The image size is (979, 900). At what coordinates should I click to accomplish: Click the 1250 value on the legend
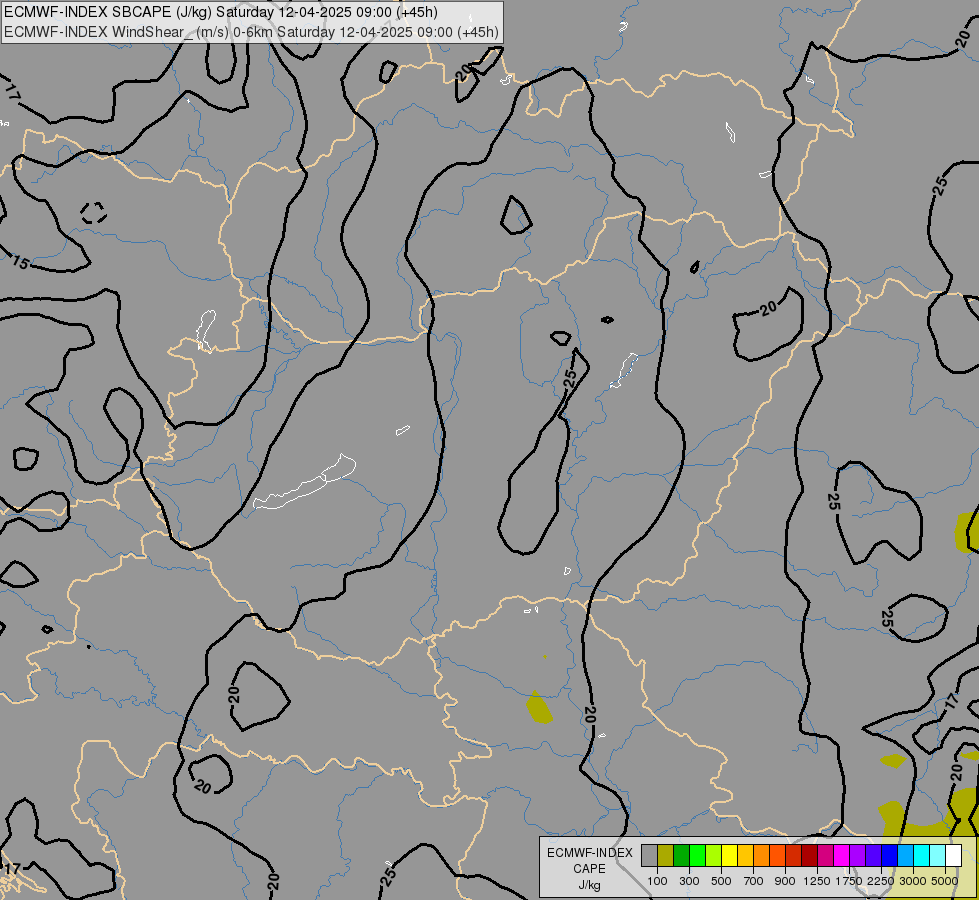click(817, 881)
